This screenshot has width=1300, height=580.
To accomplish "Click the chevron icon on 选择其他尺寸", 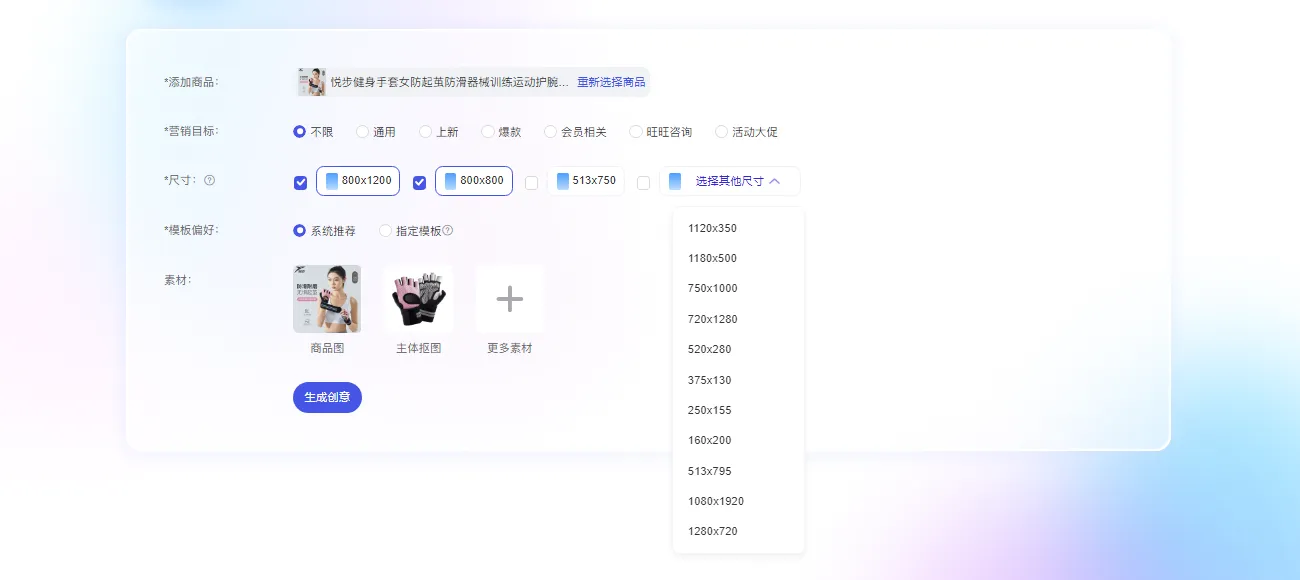I will click(775, 181).
